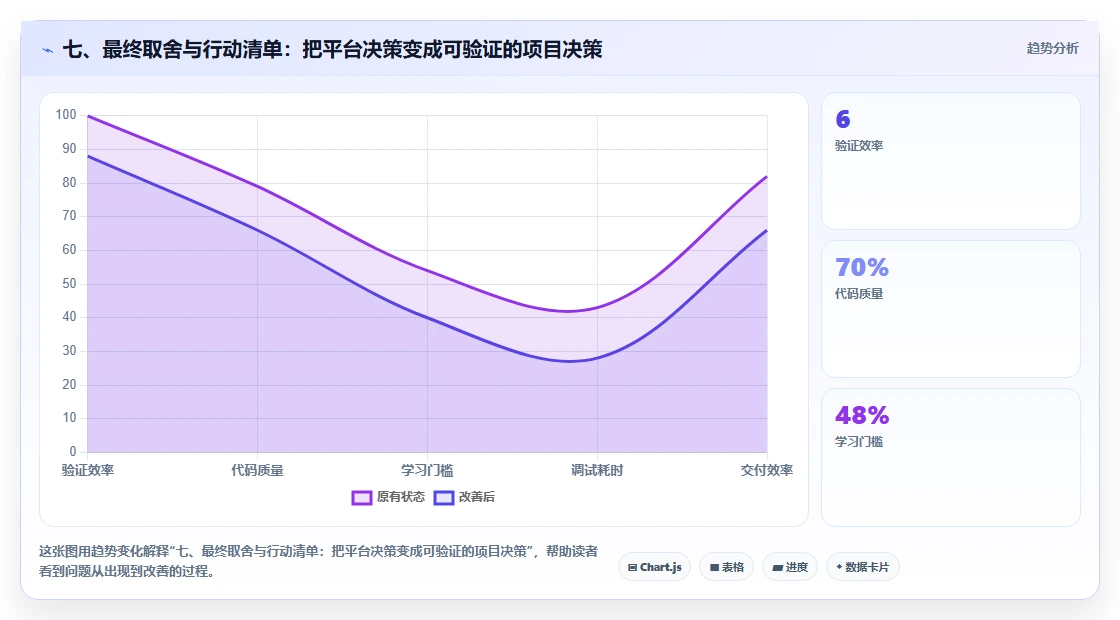
Task: Select the 数据卡片 tag
Action: coord(863,567)
